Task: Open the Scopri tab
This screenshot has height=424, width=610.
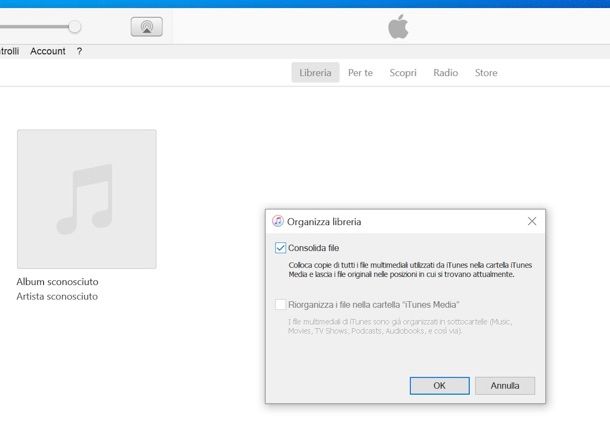Action: tap(403, 73)
